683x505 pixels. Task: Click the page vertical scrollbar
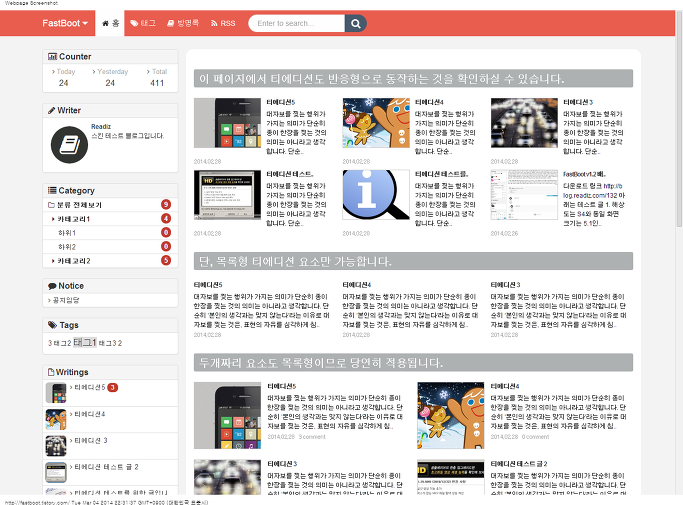(x=679, y=119)
